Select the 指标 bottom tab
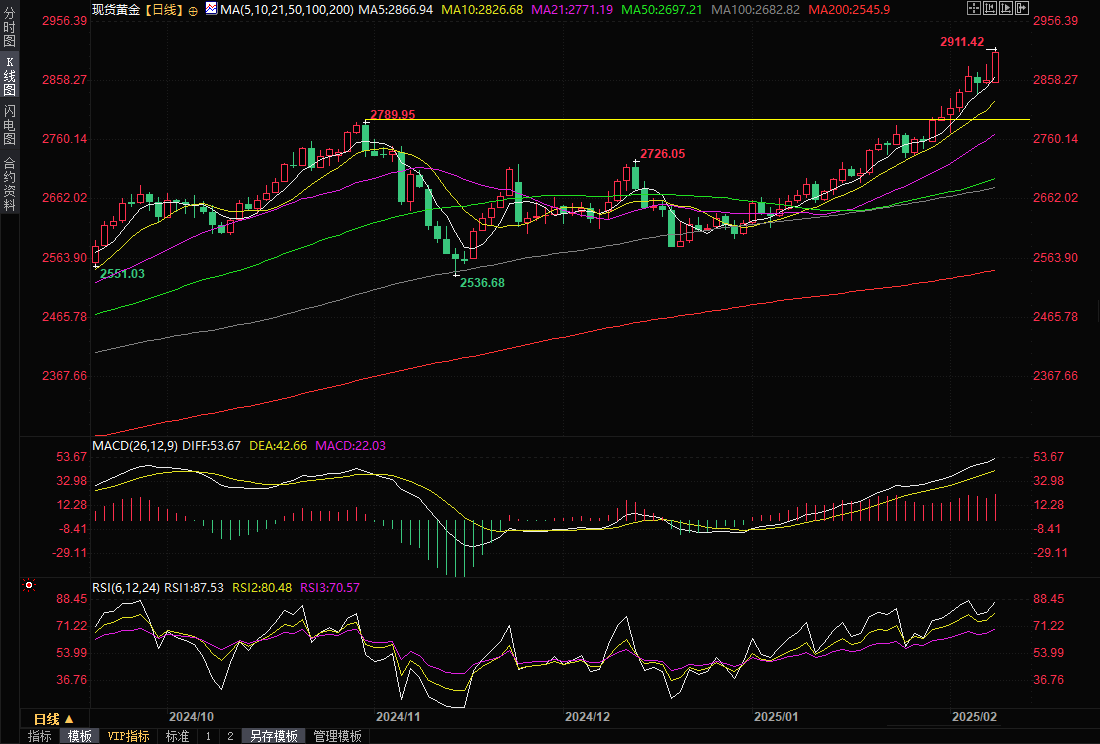Screen dimensions: 1100x744 [x=40, y=736]
